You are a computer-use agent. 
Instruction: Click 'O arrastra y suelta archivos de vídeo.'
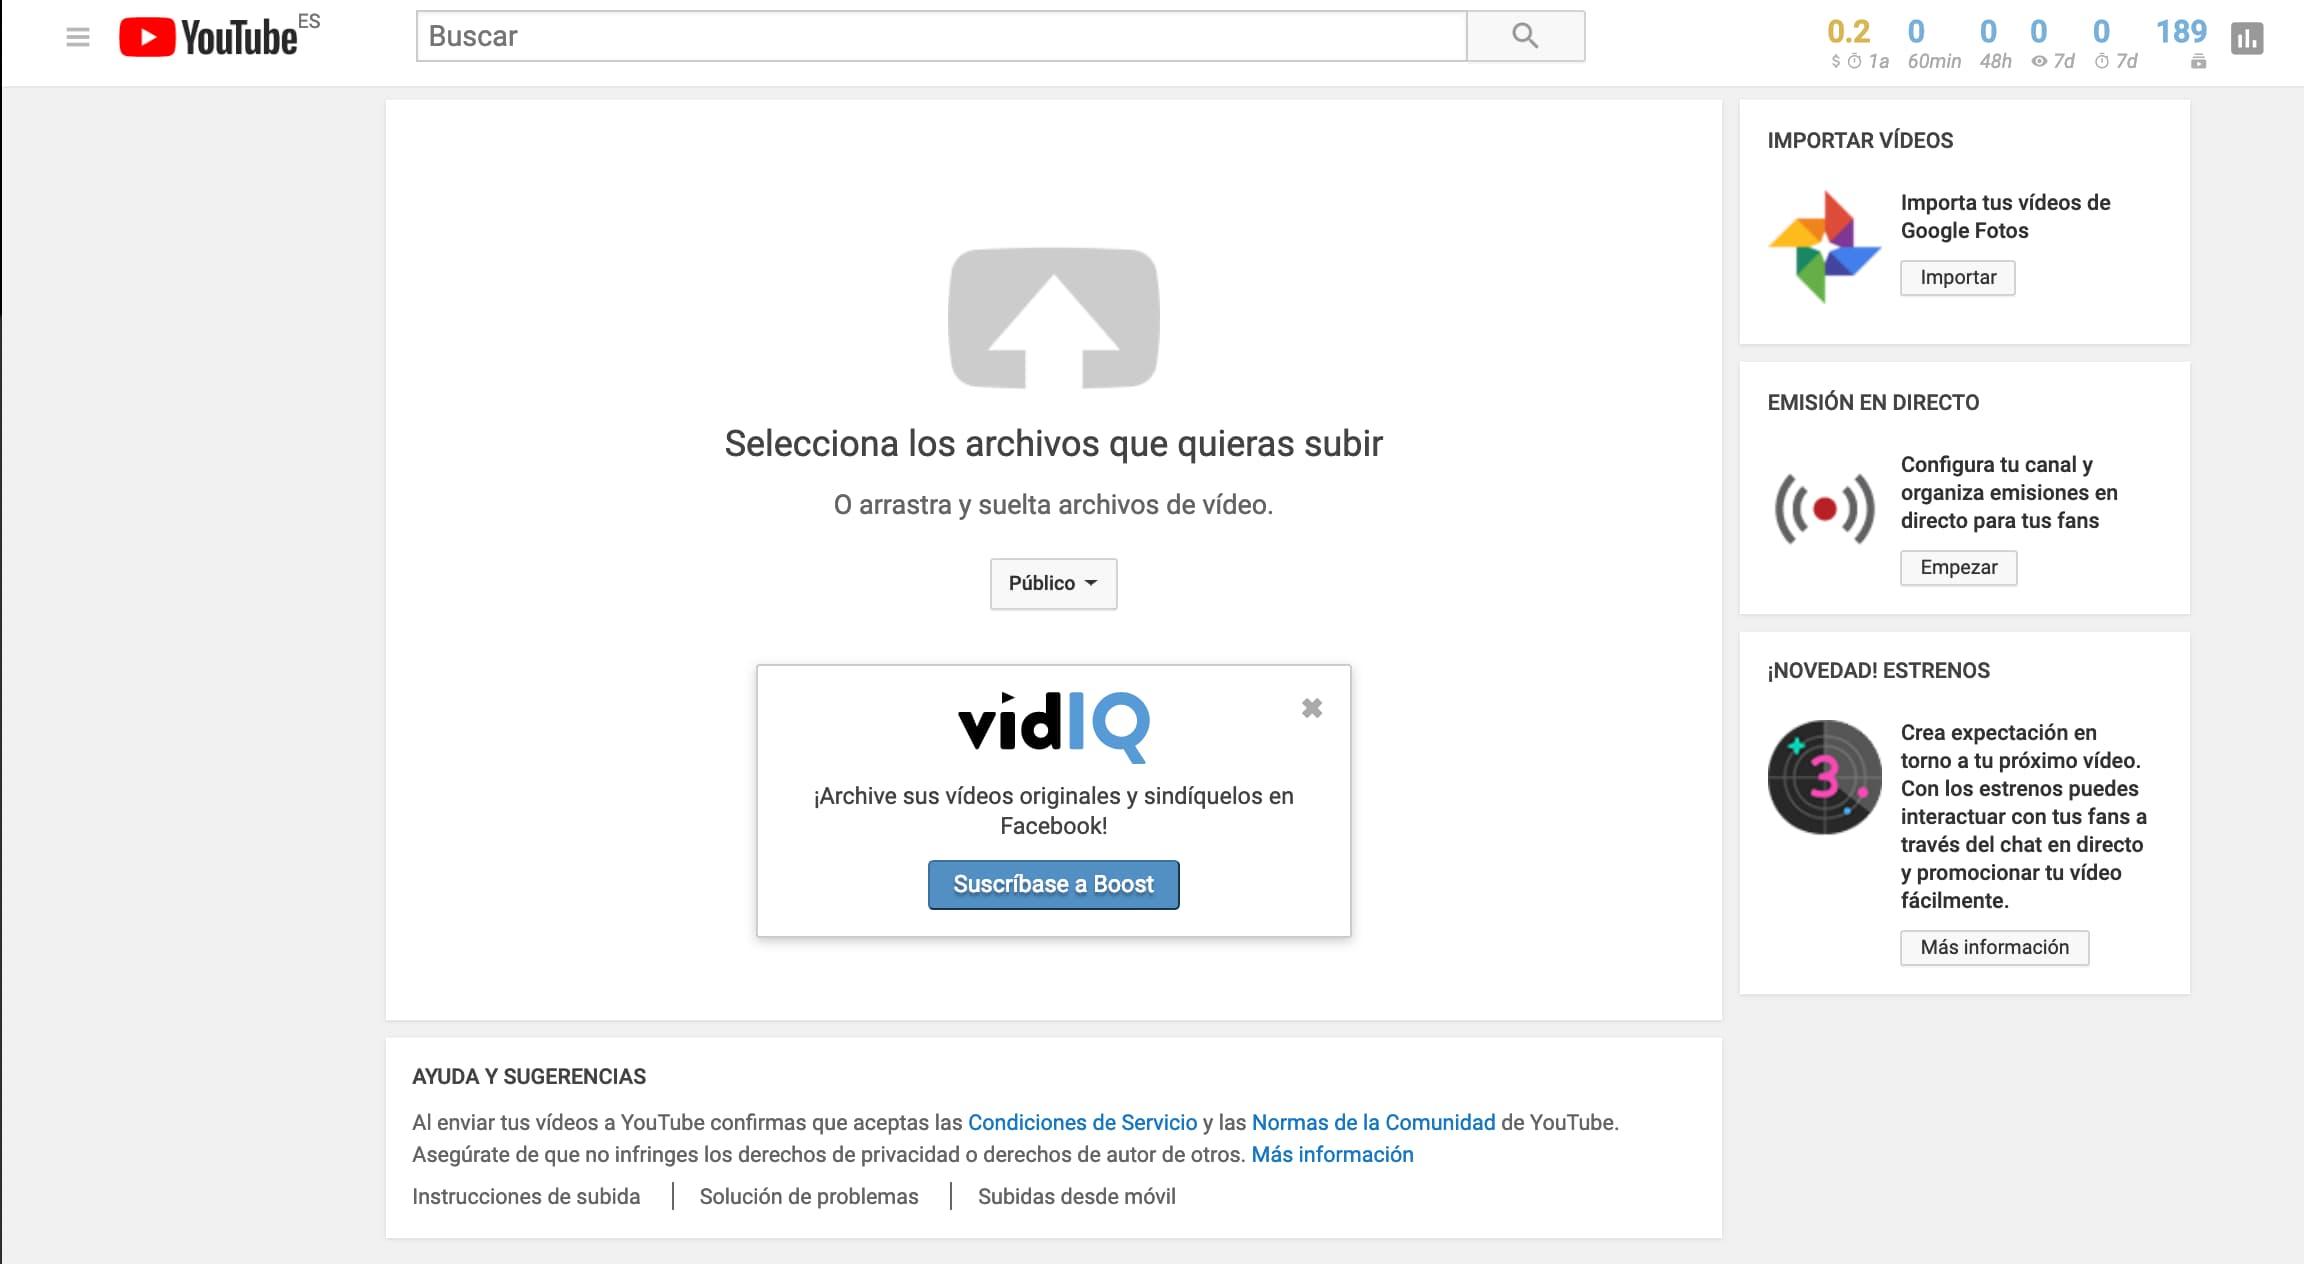(x=1053, y=504)
